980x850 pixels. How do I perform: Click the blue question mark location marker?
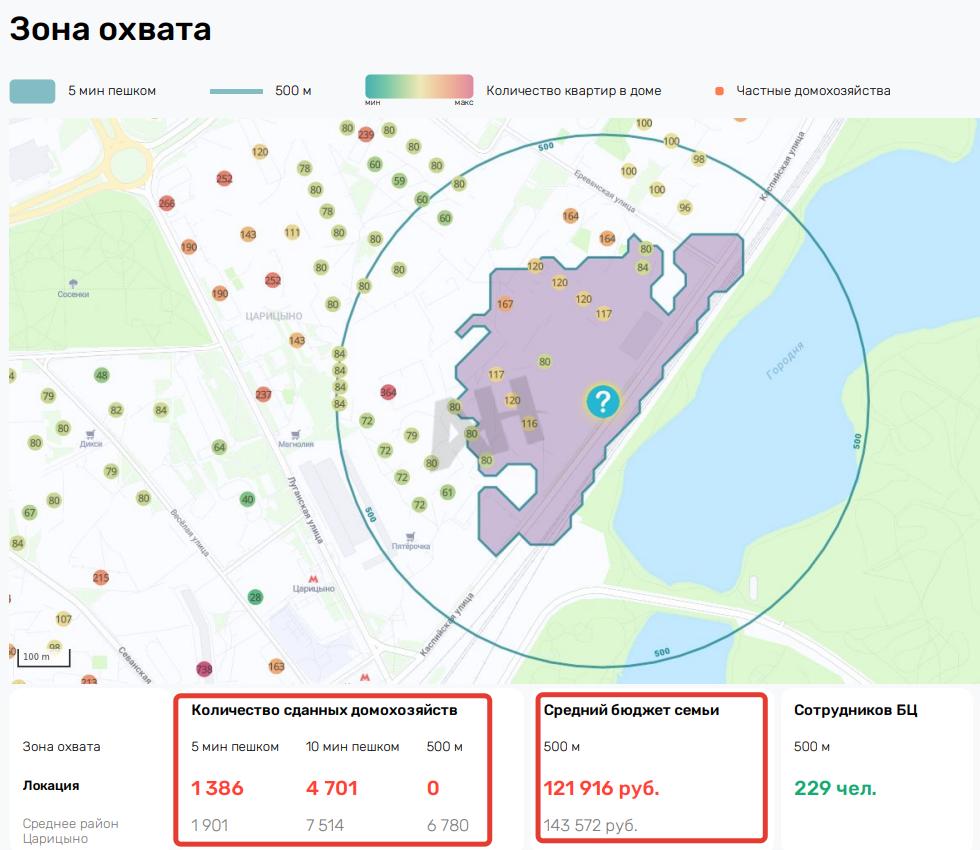[x=603, y=402]
